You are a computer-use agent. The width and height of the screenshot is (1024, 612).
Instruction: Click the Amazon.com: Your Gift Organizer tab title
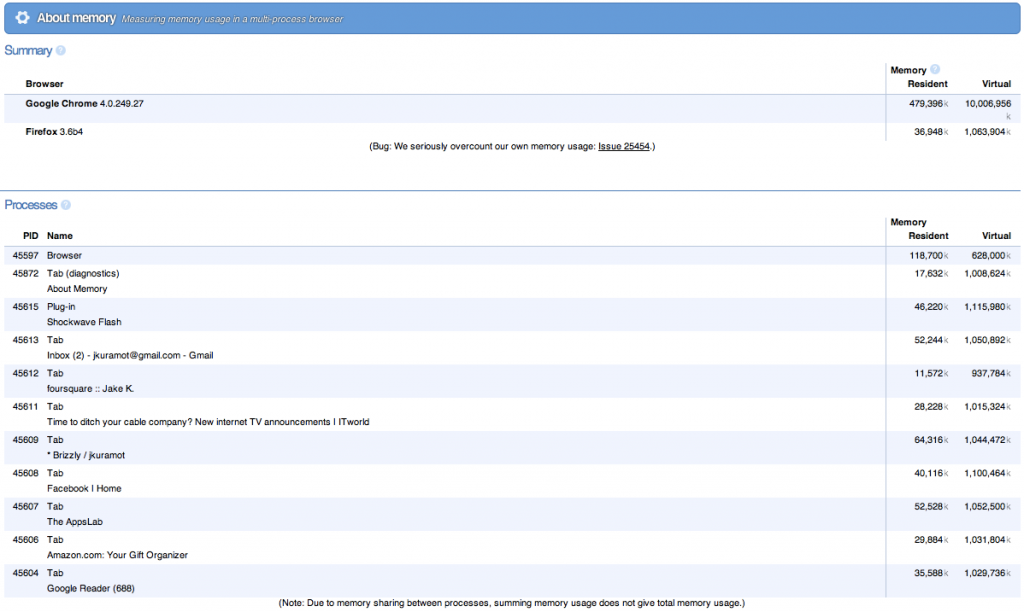(x=117, y=555)
